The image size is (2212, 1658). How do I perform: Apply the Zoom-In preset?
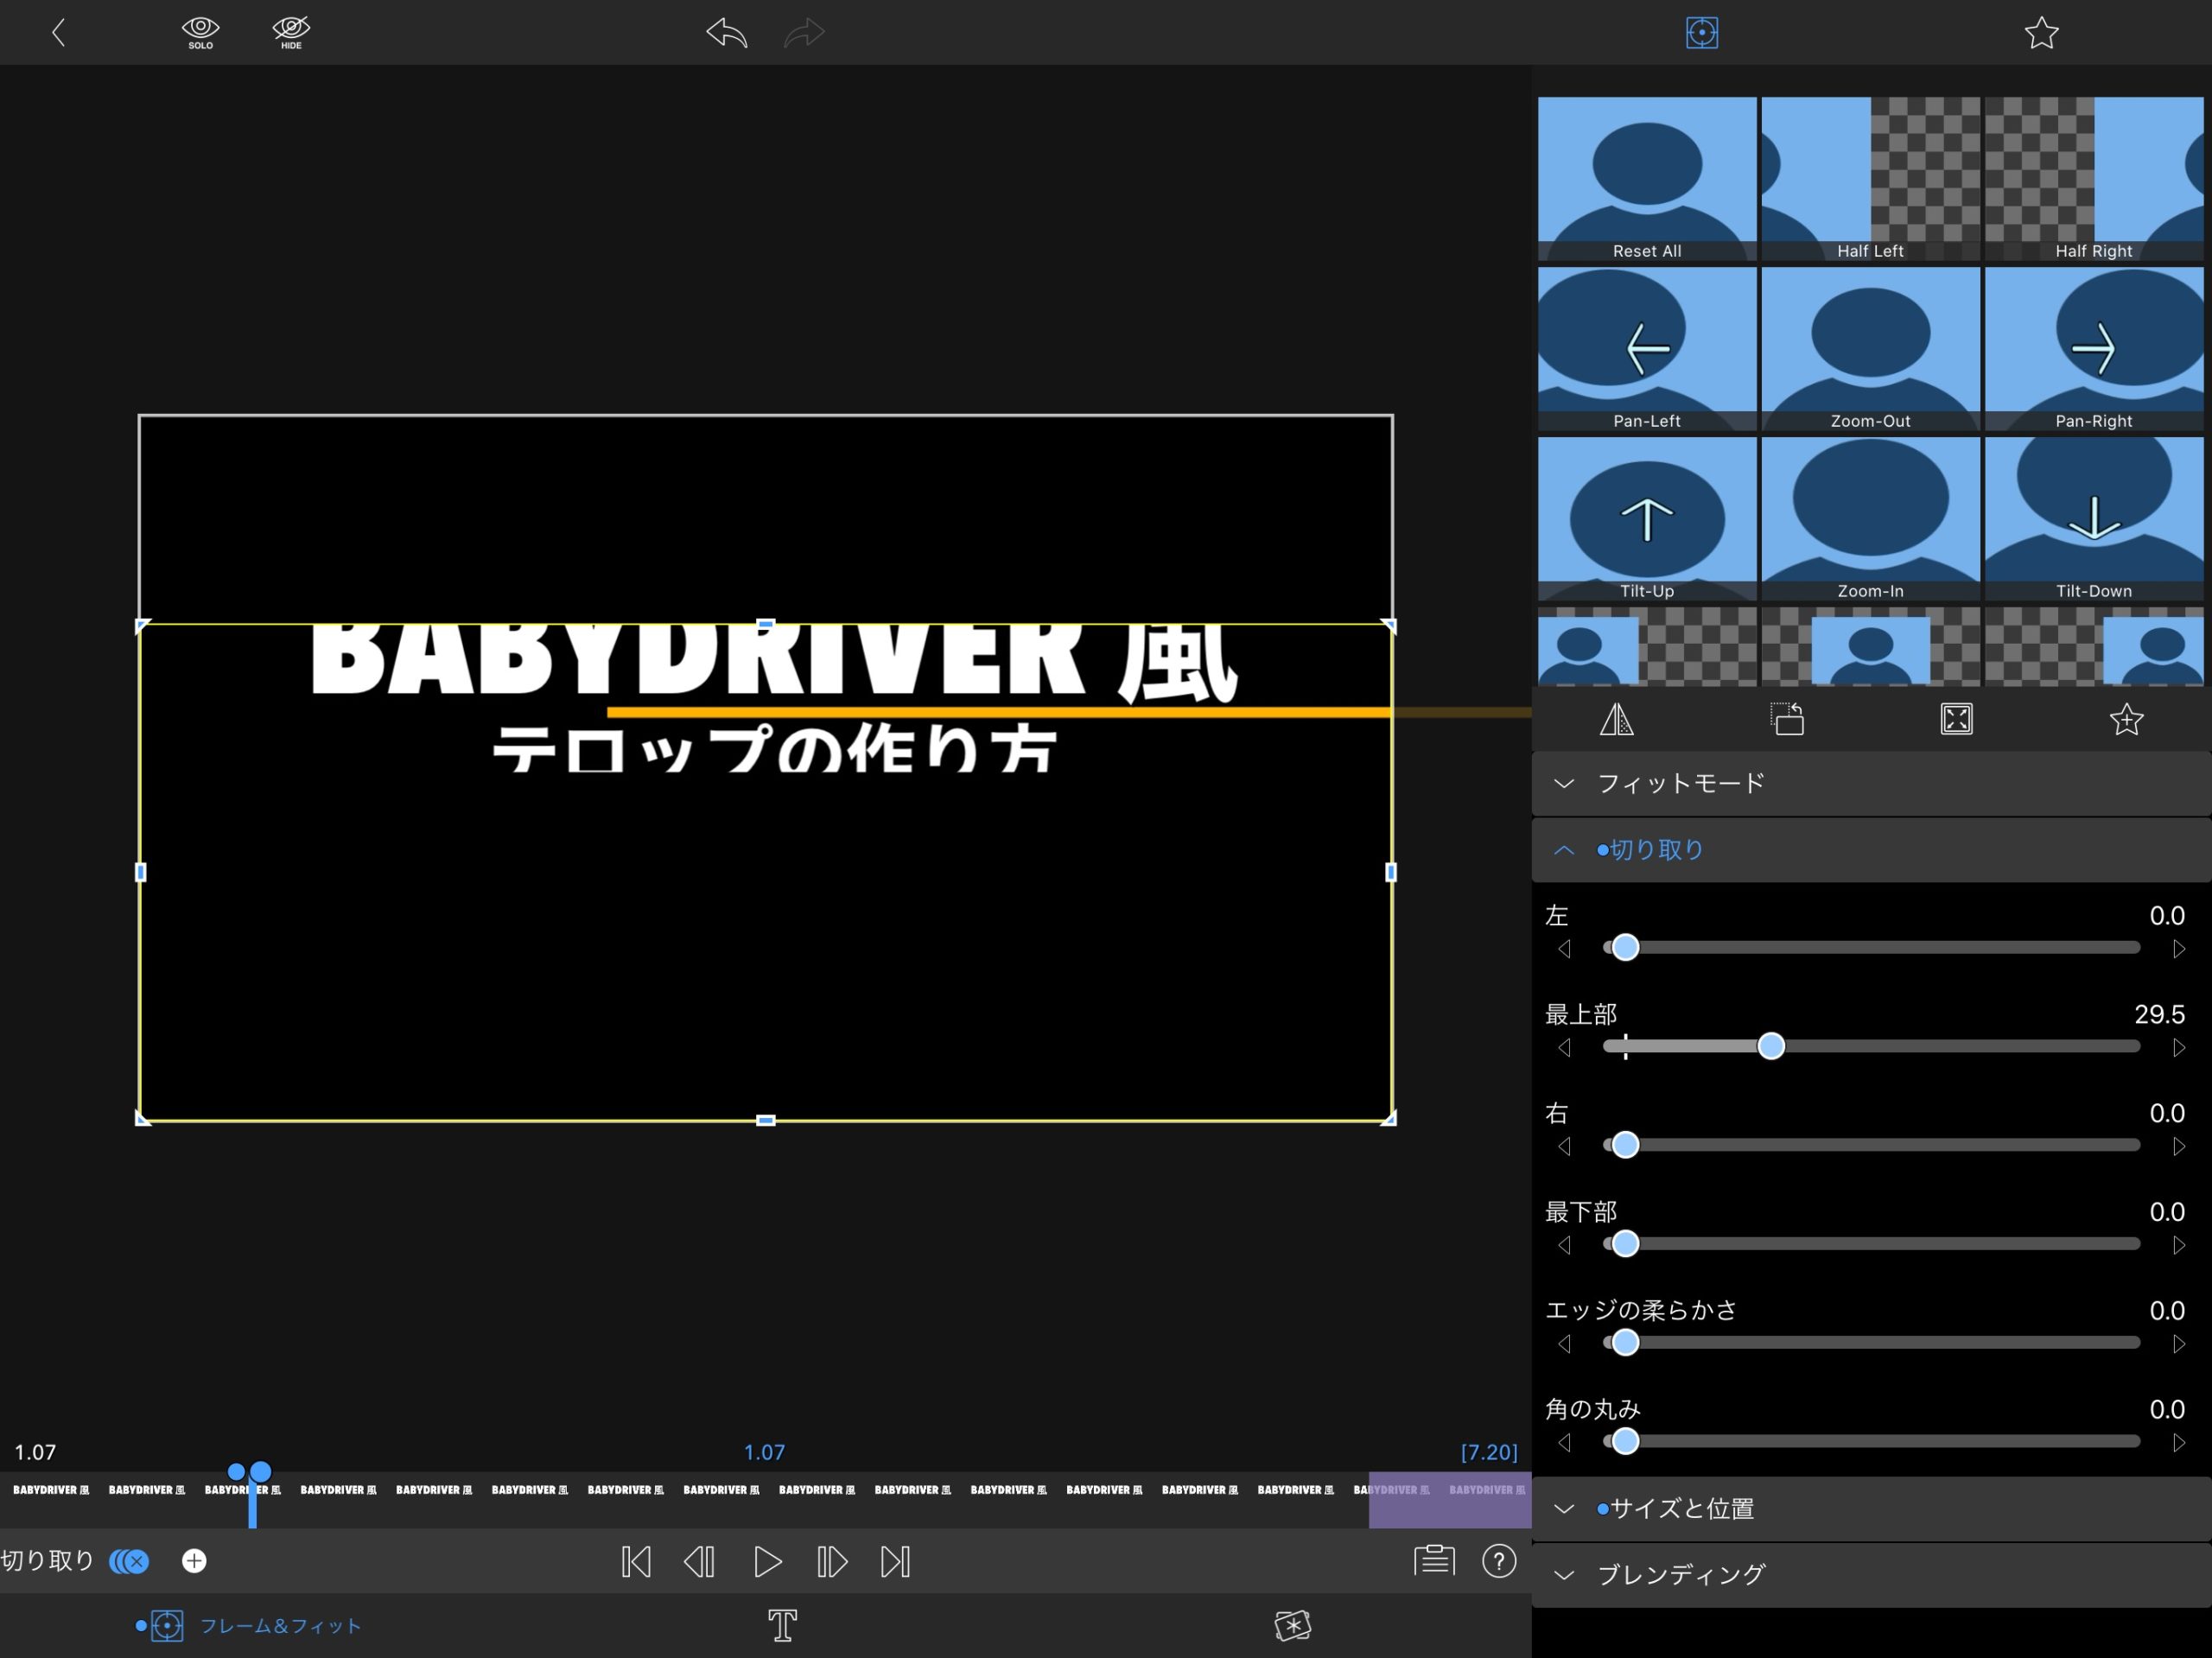(1870, 519)
